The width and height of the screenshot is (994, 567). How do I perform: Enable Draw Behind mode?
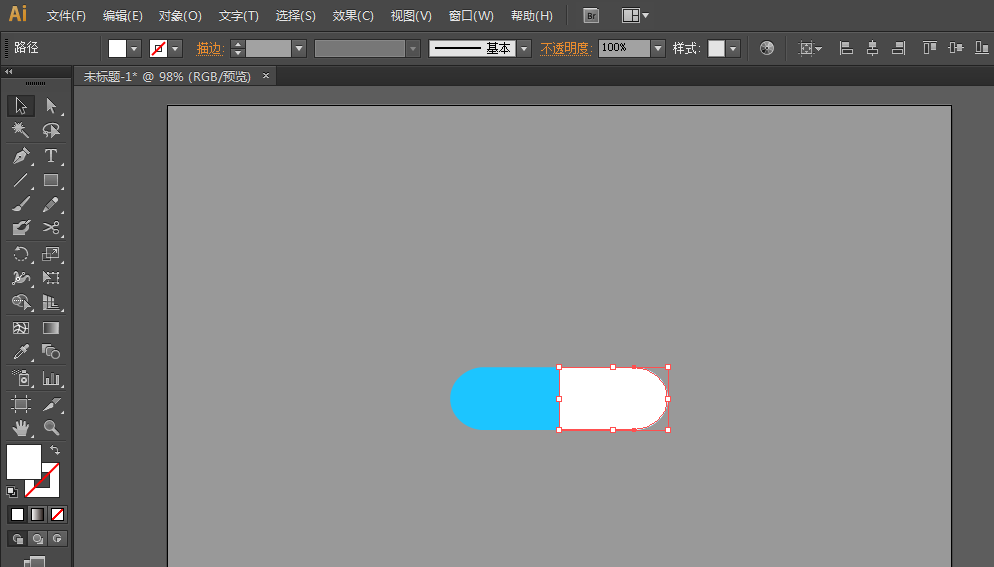click(x=37, y=538)
